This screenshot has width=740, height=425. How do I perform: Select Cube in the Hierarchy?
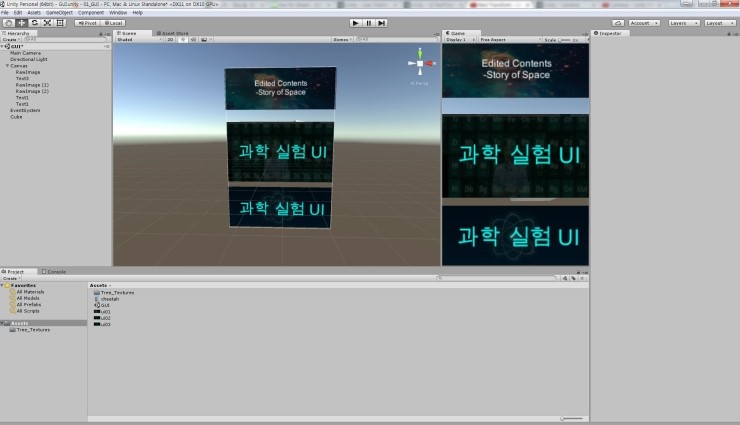[16, 117]
